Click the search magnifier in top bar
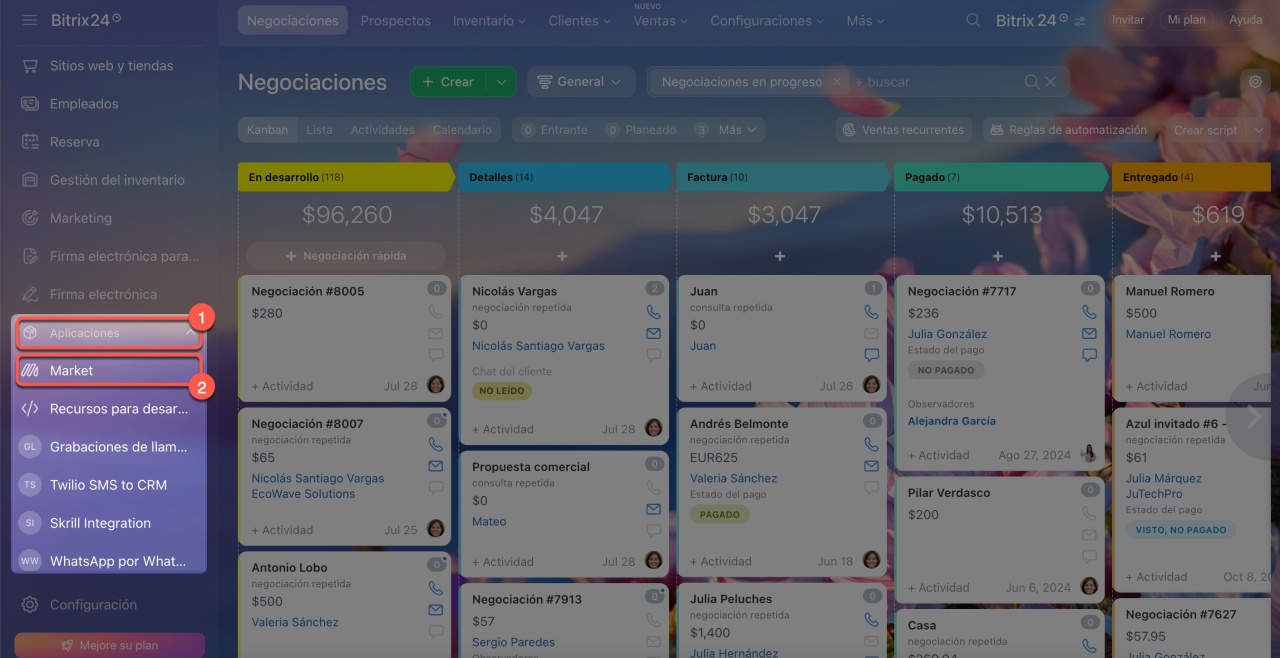The width and height of the screenshot is (1280, 658). 973,20
